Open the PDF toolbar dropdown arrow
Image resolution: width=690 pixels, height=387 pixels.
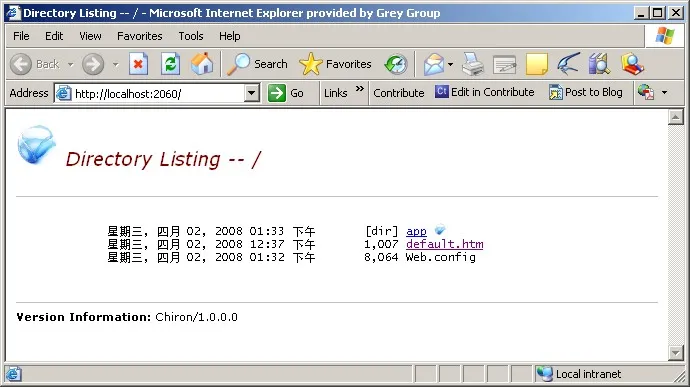(x=664, y=92)
